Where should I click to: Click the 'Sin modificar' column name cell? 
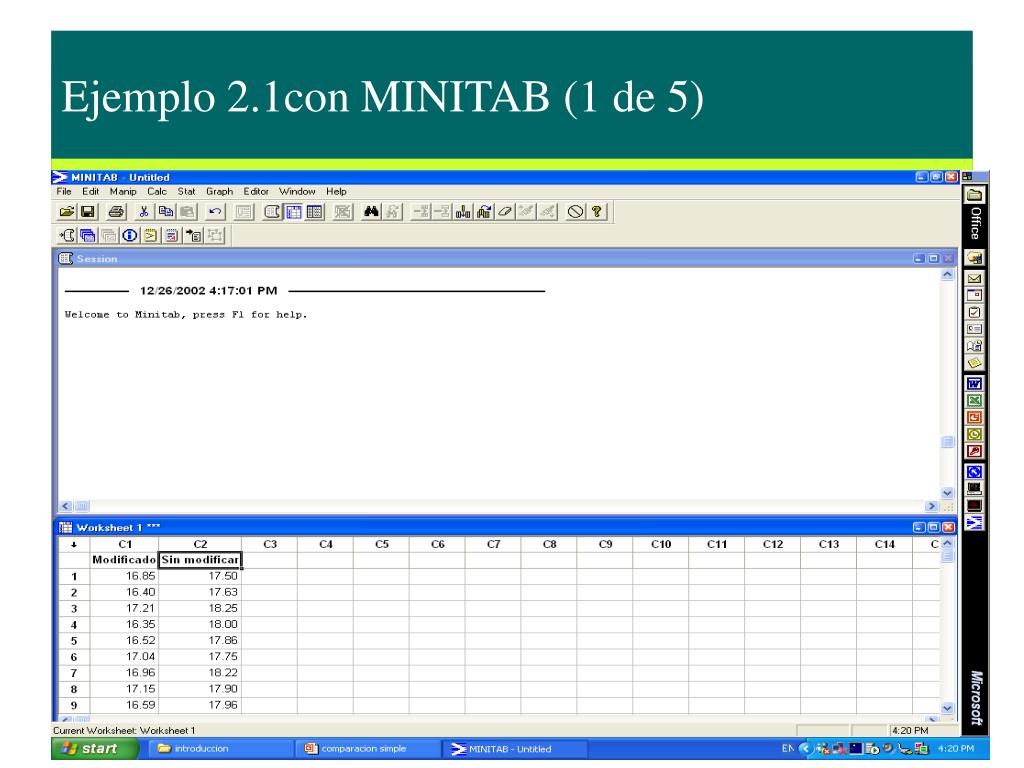pos(200,560)
